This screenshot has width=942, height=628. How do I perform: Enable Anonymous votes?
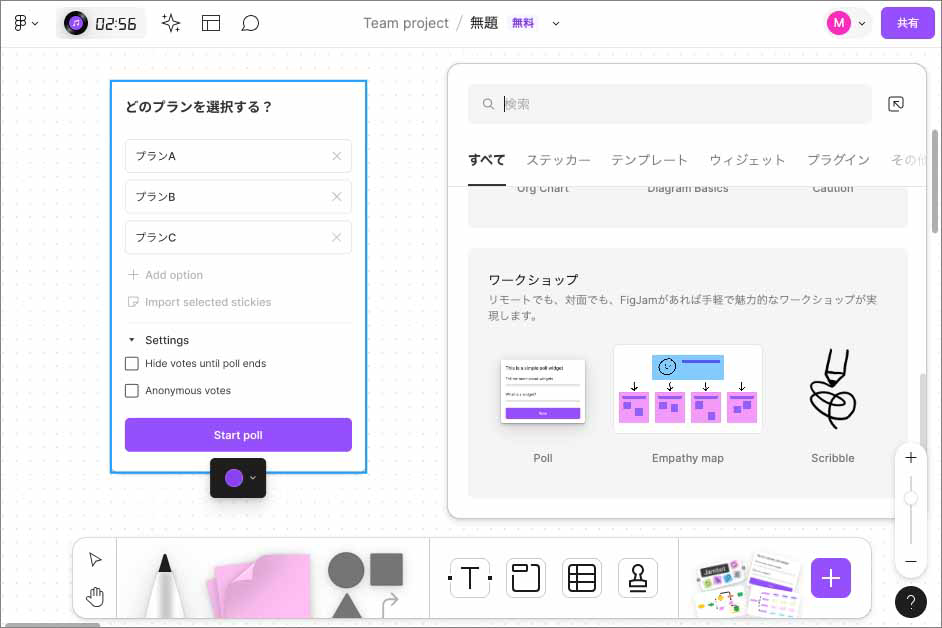pos(131,390)
